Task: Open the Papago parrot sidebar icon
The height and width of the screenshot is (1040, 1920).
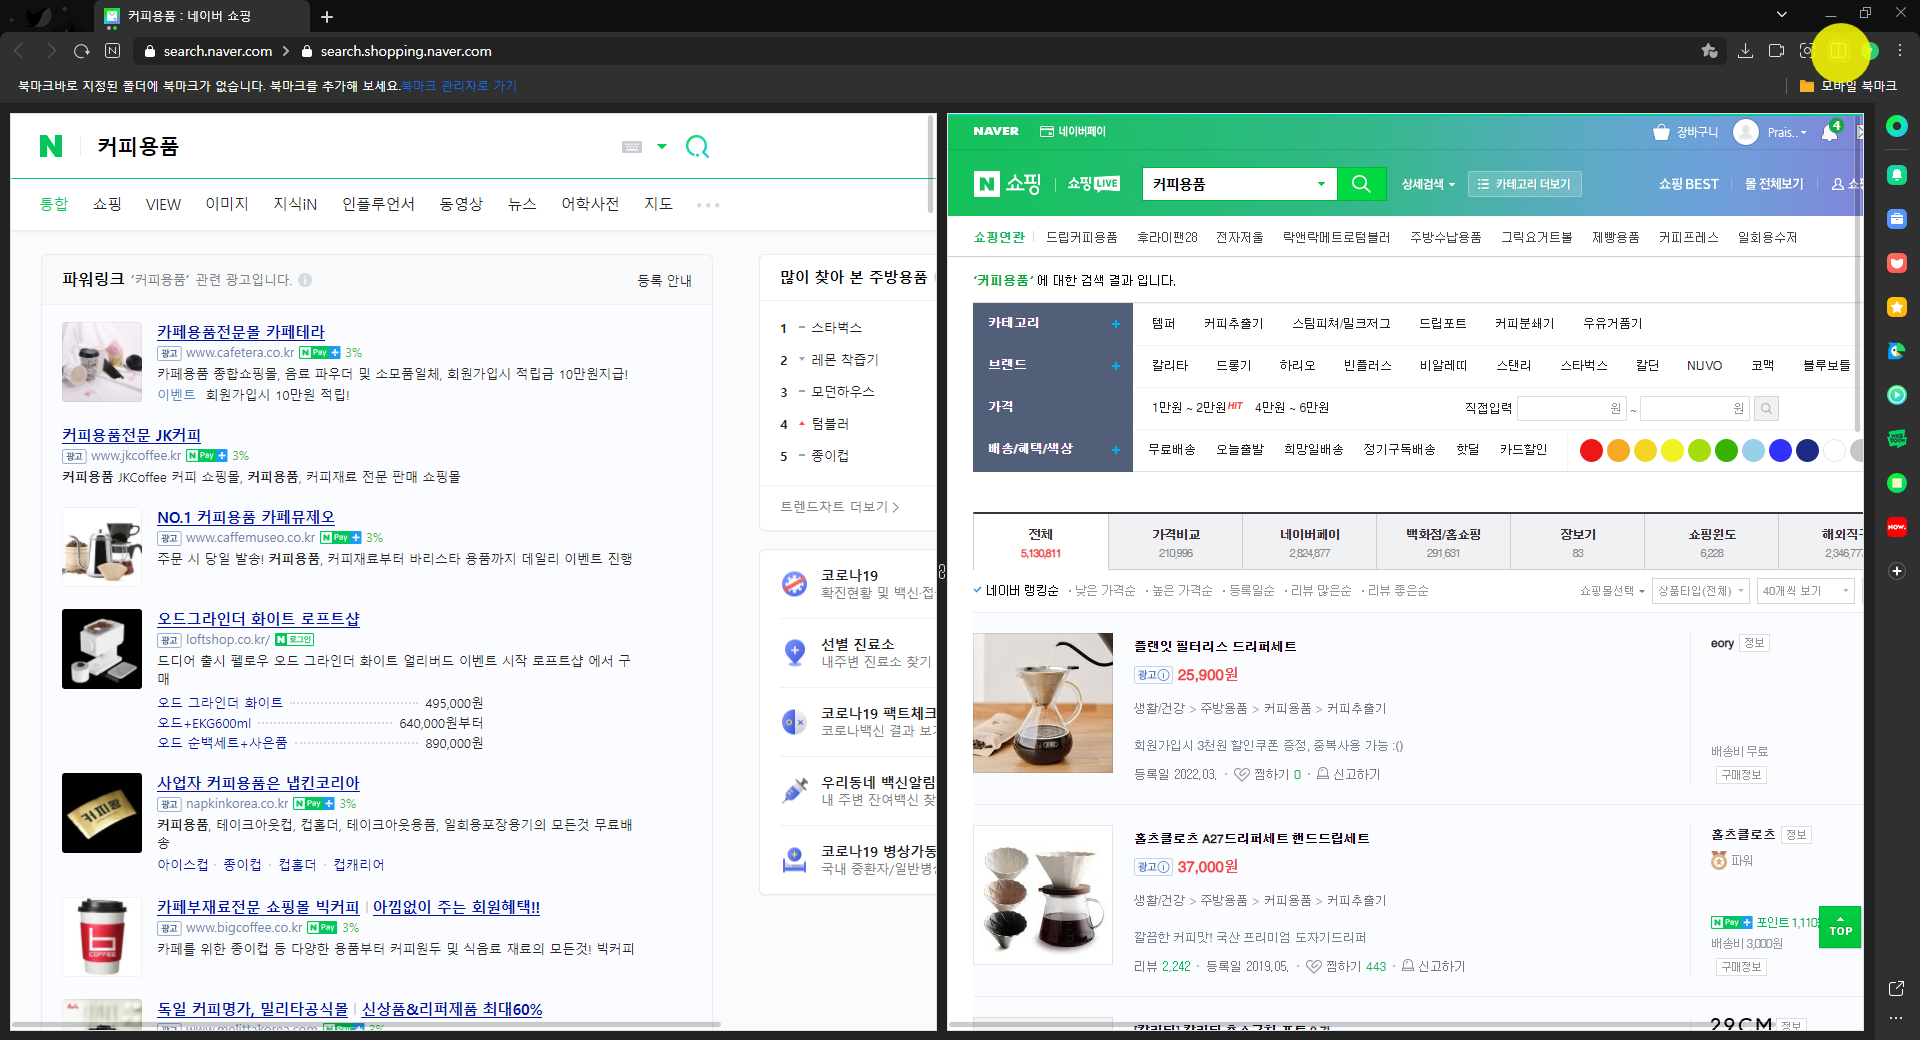Action: pos(1897,351)
